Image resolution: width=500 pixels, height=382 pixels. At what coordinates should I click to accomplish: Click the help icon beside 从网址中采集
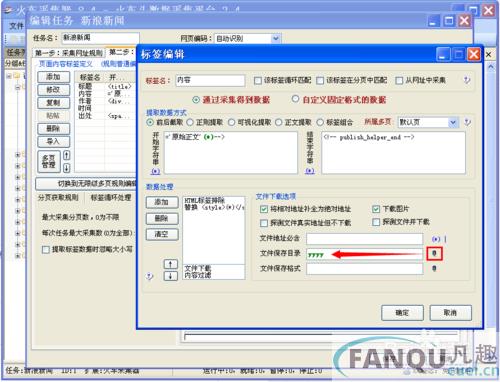point(467,80)
